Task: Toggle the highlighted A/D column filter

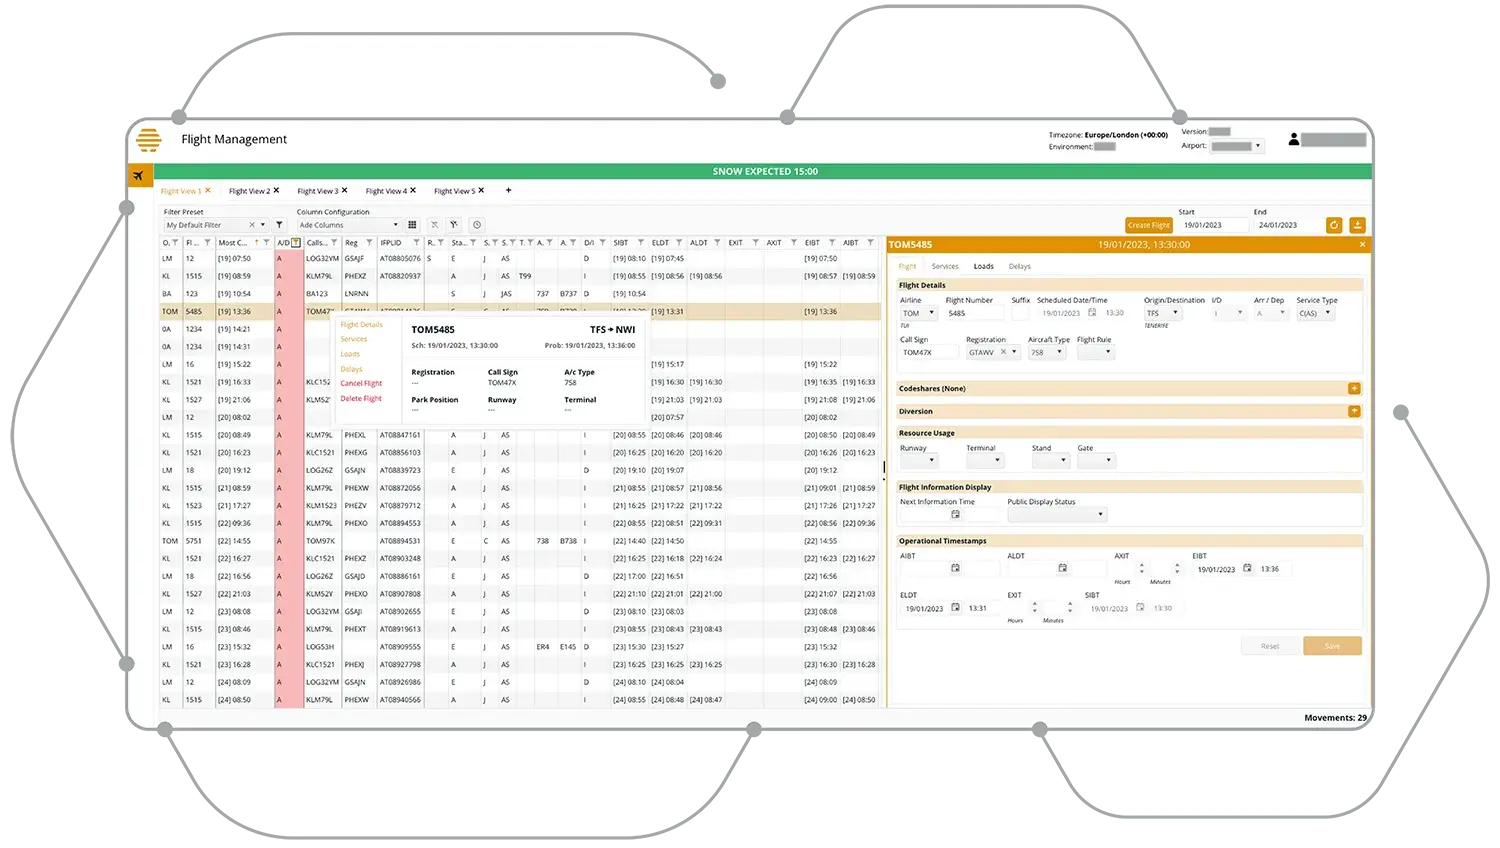Action: click(x=296, y=243)
